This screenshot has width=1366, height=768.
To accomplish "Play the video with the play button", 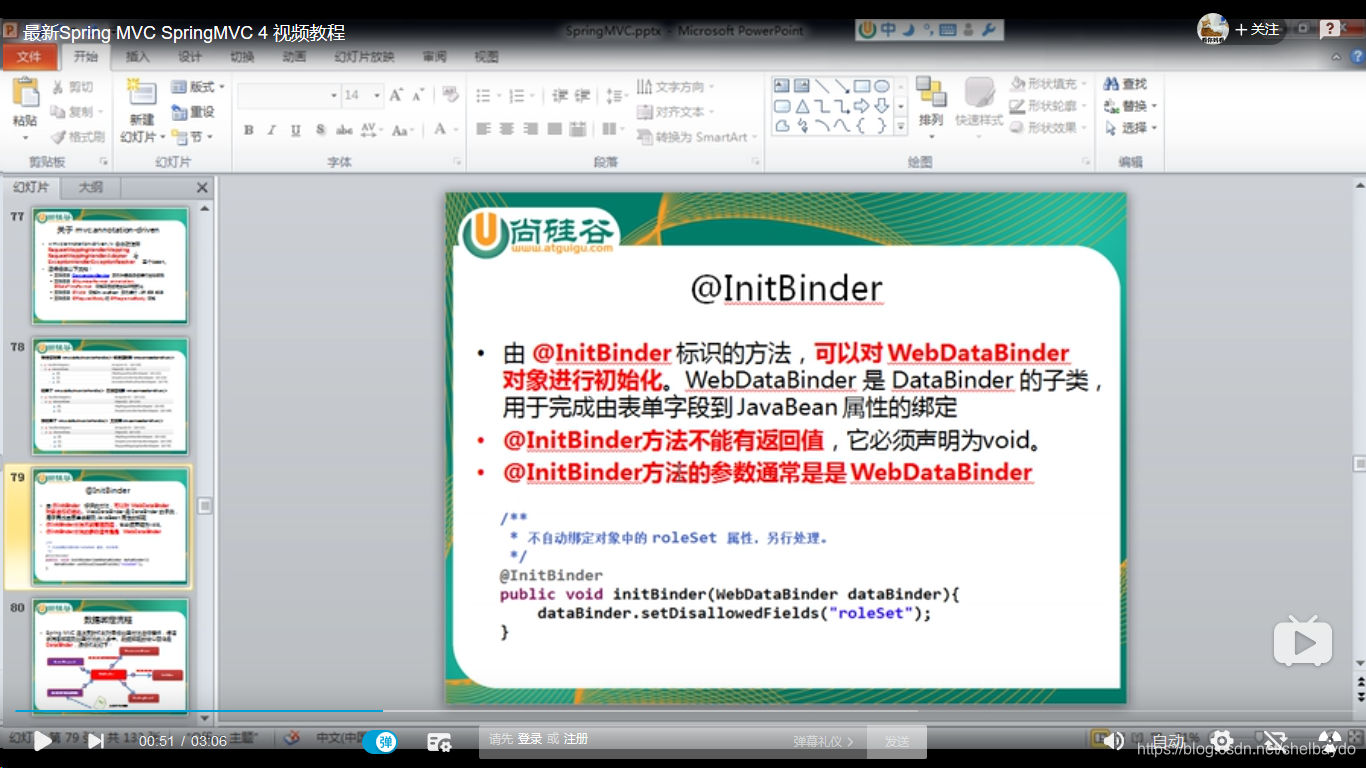I will click(43, 742).
